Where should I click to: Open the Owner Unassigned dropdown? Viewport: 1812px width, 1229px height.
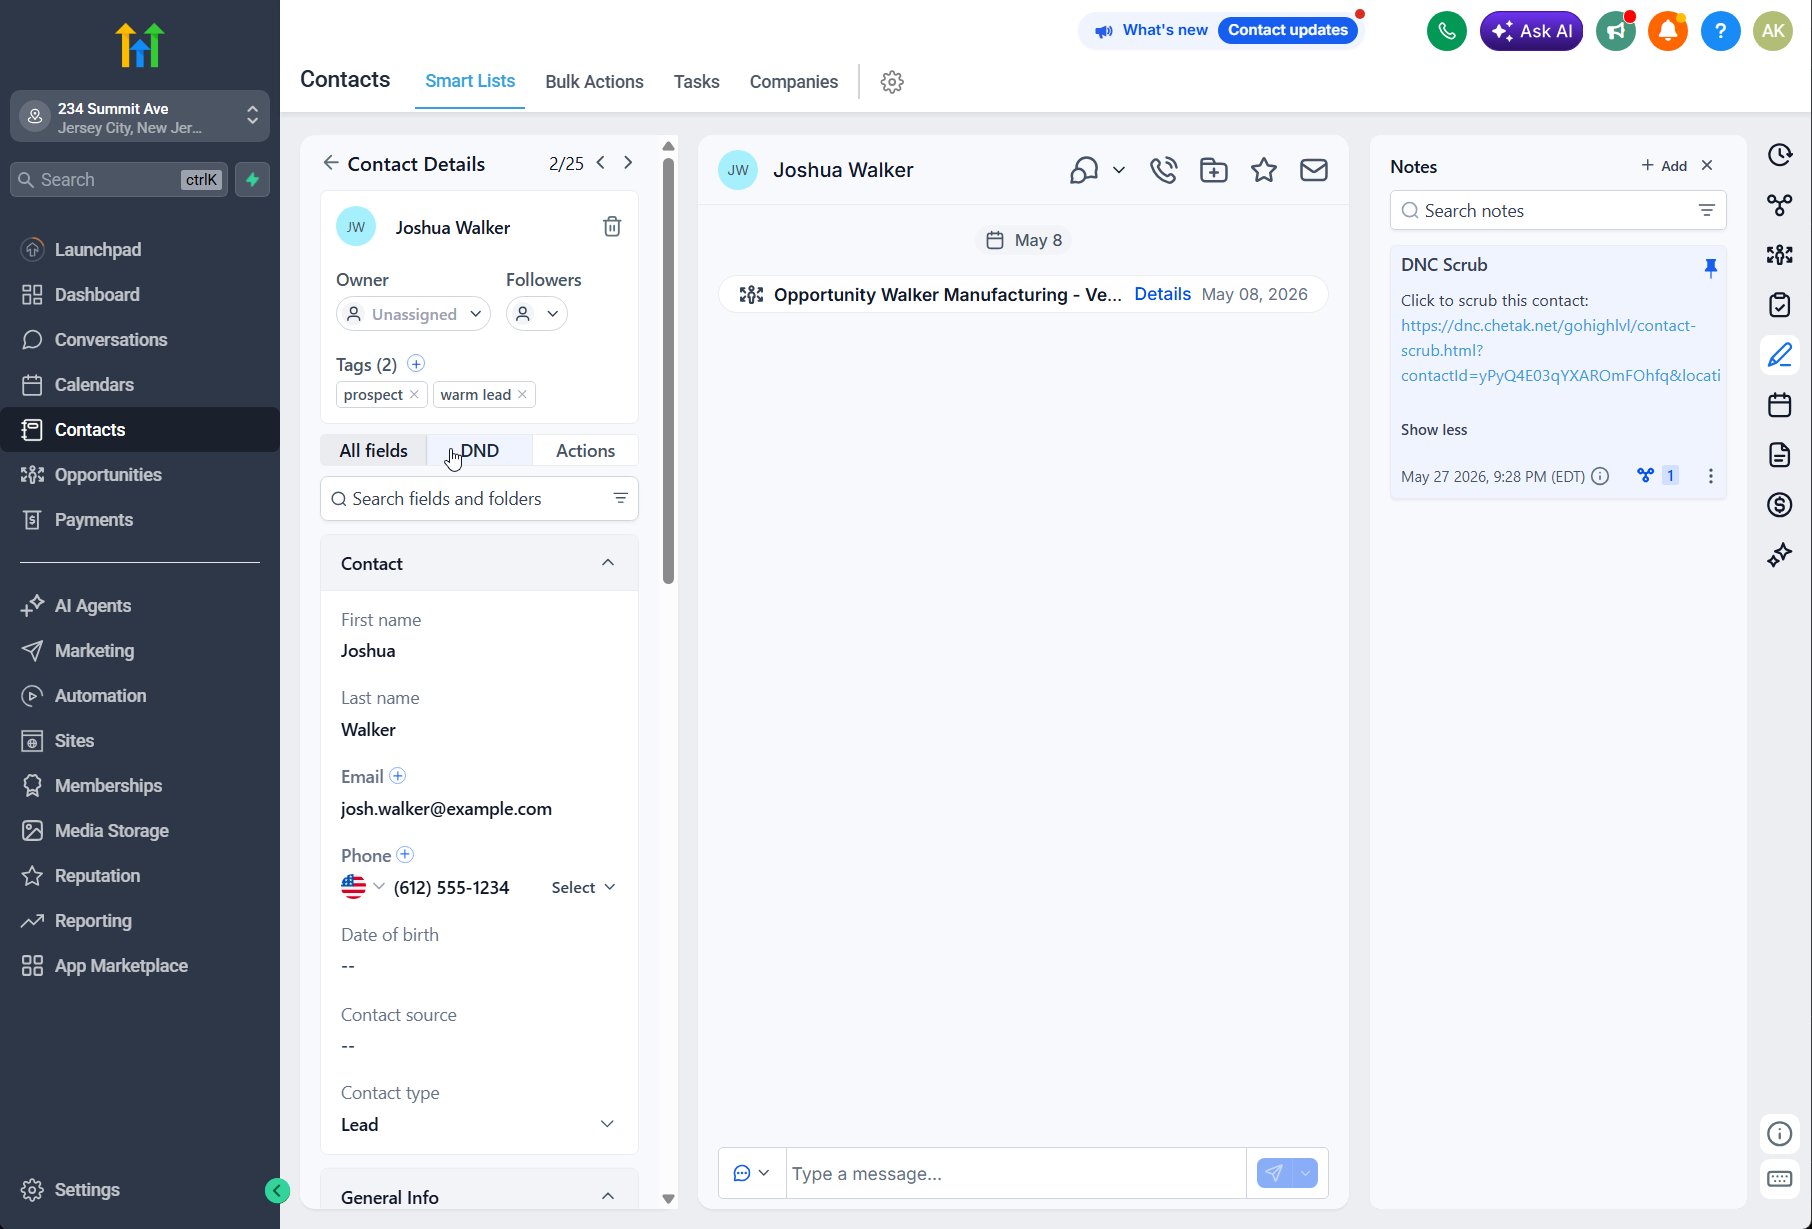413,314
